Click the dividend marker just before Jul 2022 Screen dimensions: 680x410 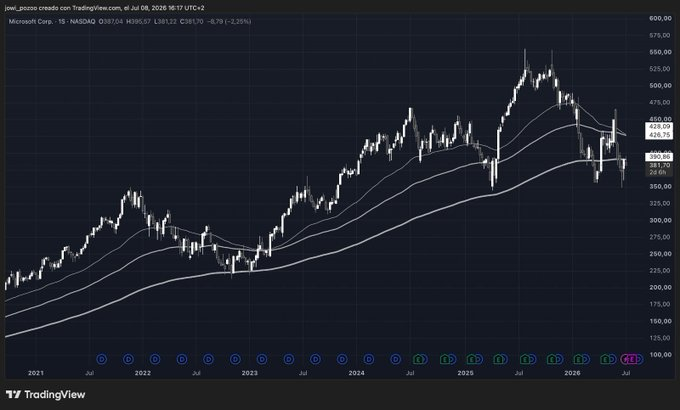tap(182, 359)
